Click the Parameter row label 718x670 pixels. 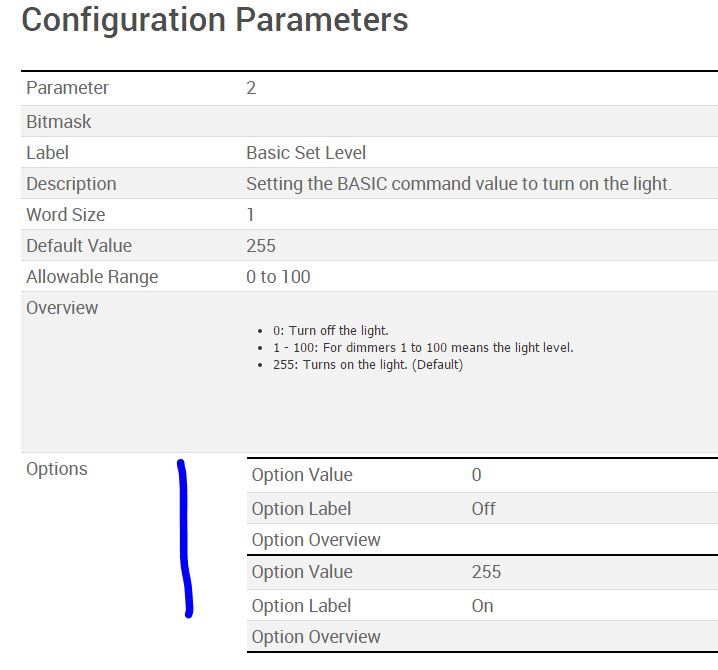67,88
